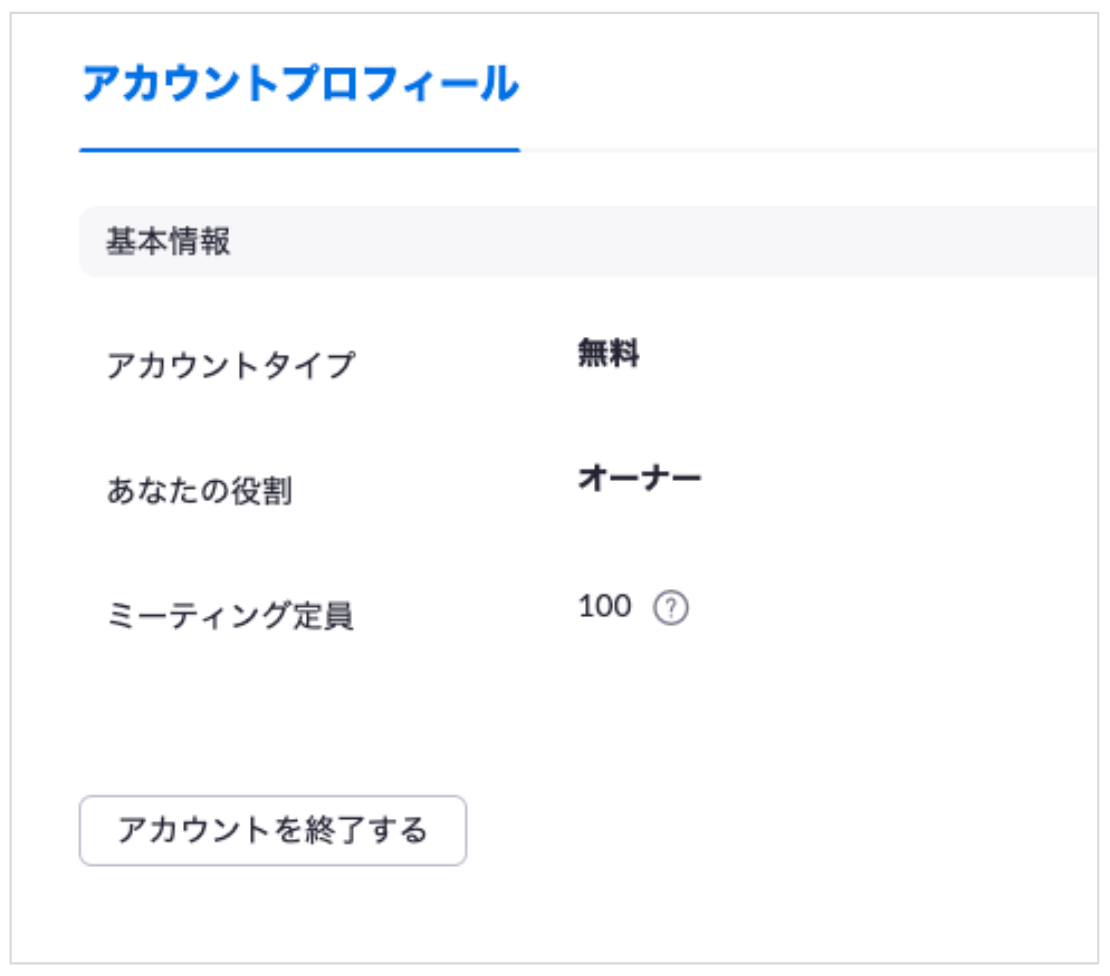Click the あなたの役割 label
This screenshot has width=1110, height=976.
coord(199,490)
